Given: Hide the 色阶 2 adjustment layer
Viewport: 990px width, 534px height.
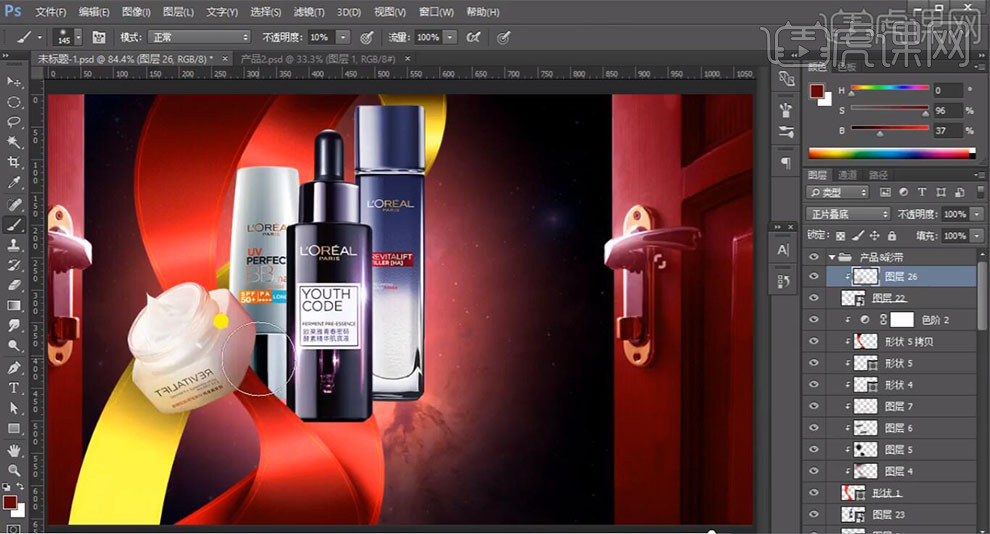Looking at the screenshot, I should [814, 320].
